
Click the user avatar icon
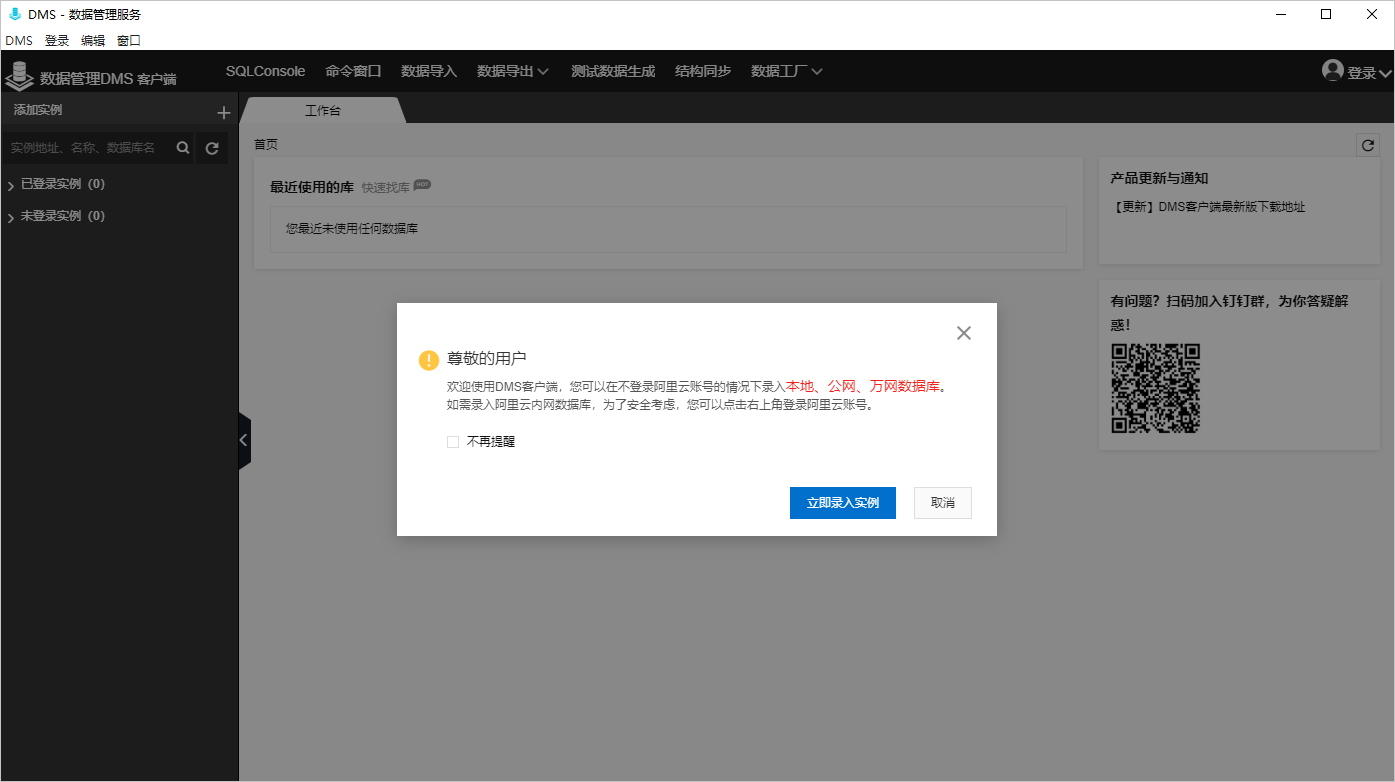pyautogui.click(x=1332, y=70)
